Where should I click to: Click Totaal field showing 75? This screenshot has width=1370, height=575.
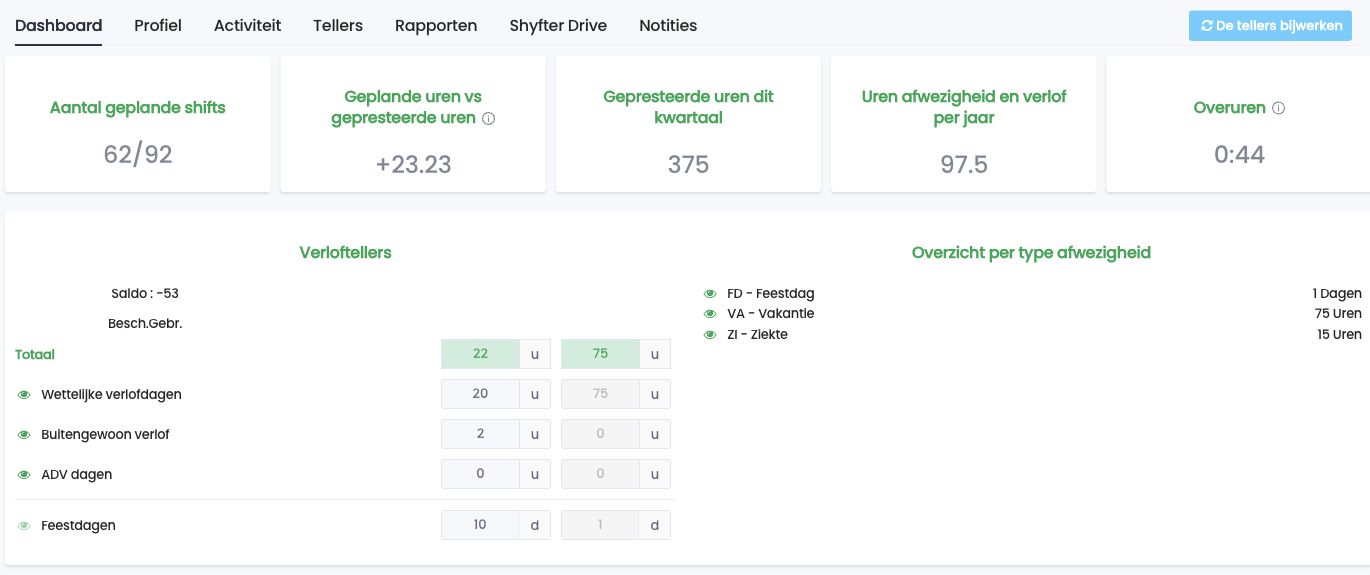[x=600, y=354]
